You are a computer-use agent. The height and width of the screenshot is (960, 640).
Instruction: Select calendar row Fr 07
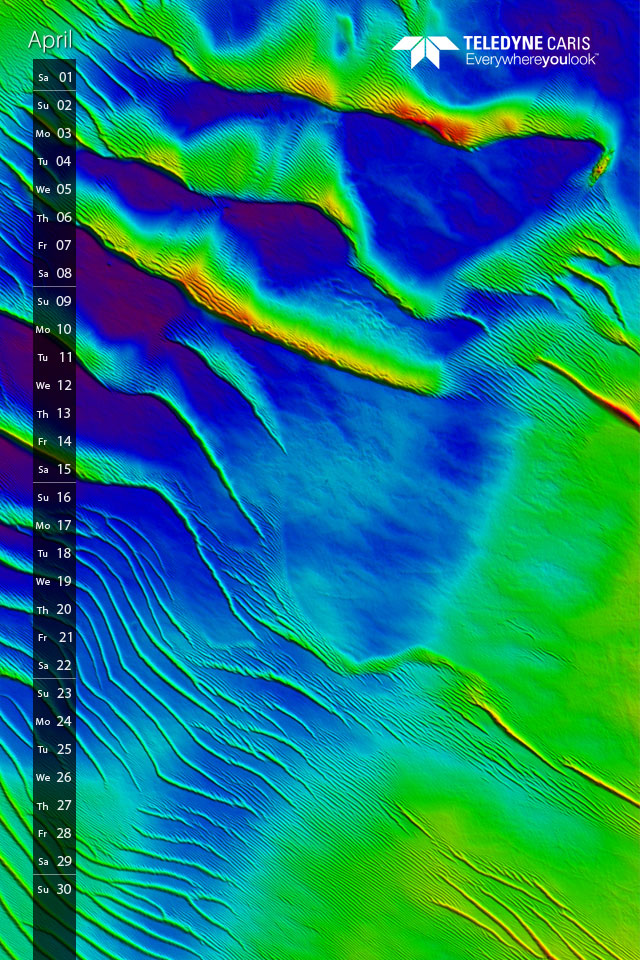click(x=55, y=246)
